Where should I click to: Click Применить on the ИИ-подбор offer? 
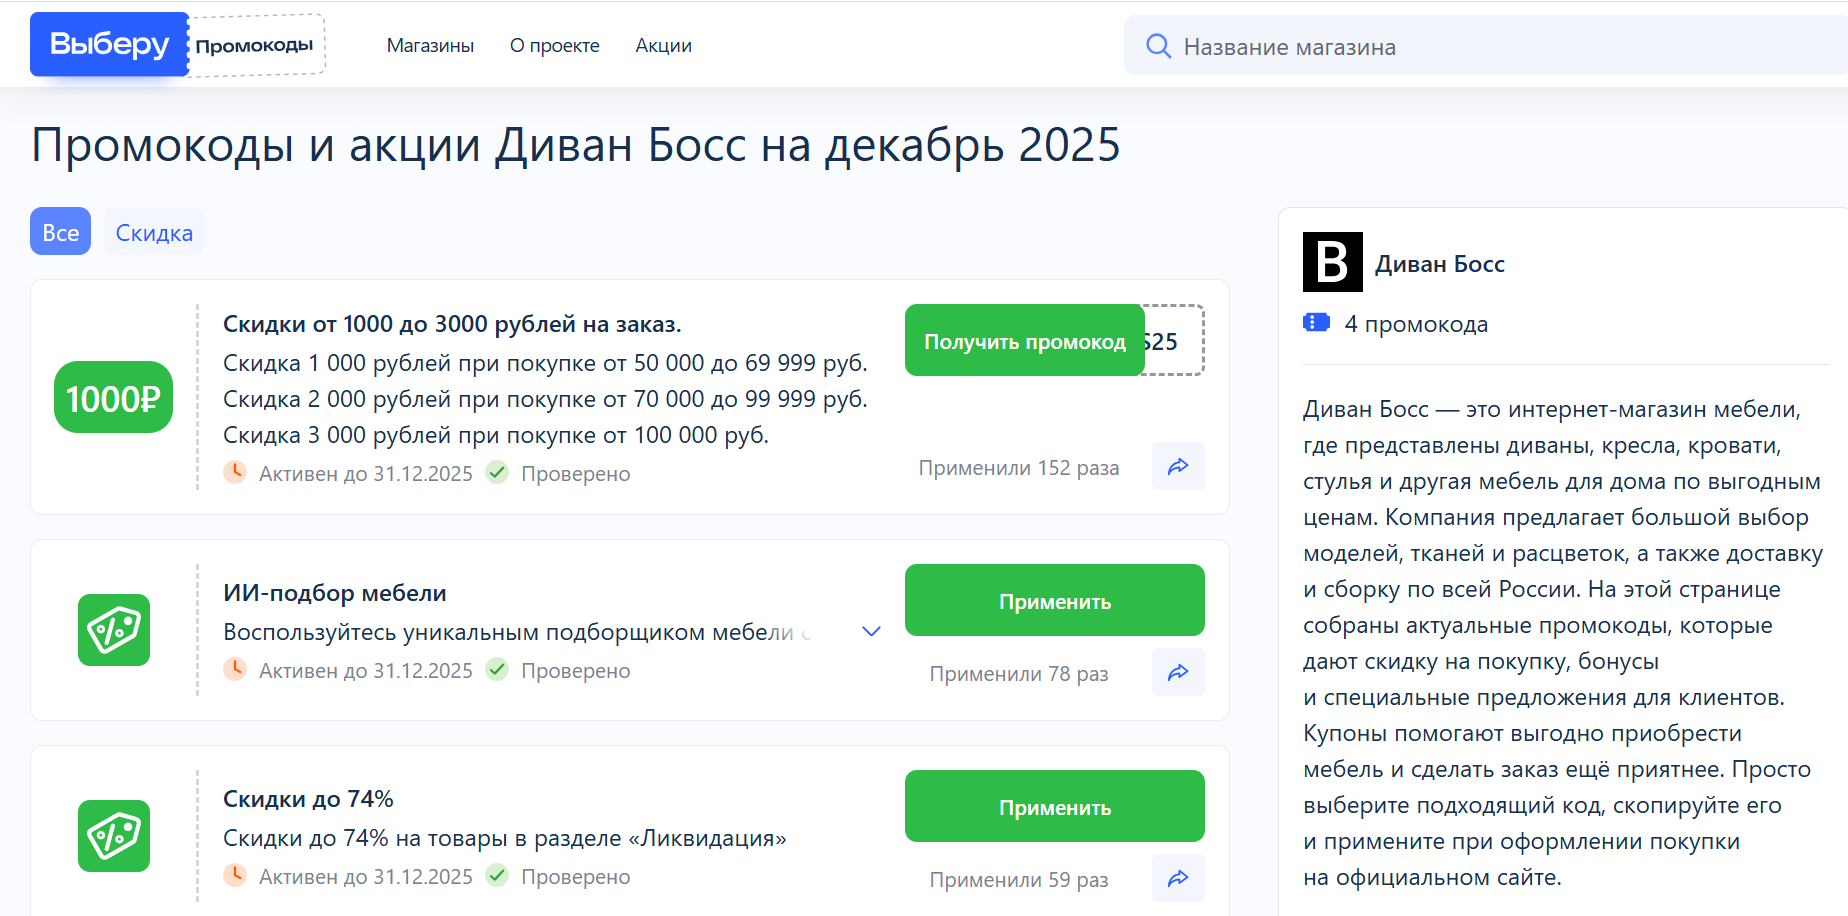pos(1054,600)
